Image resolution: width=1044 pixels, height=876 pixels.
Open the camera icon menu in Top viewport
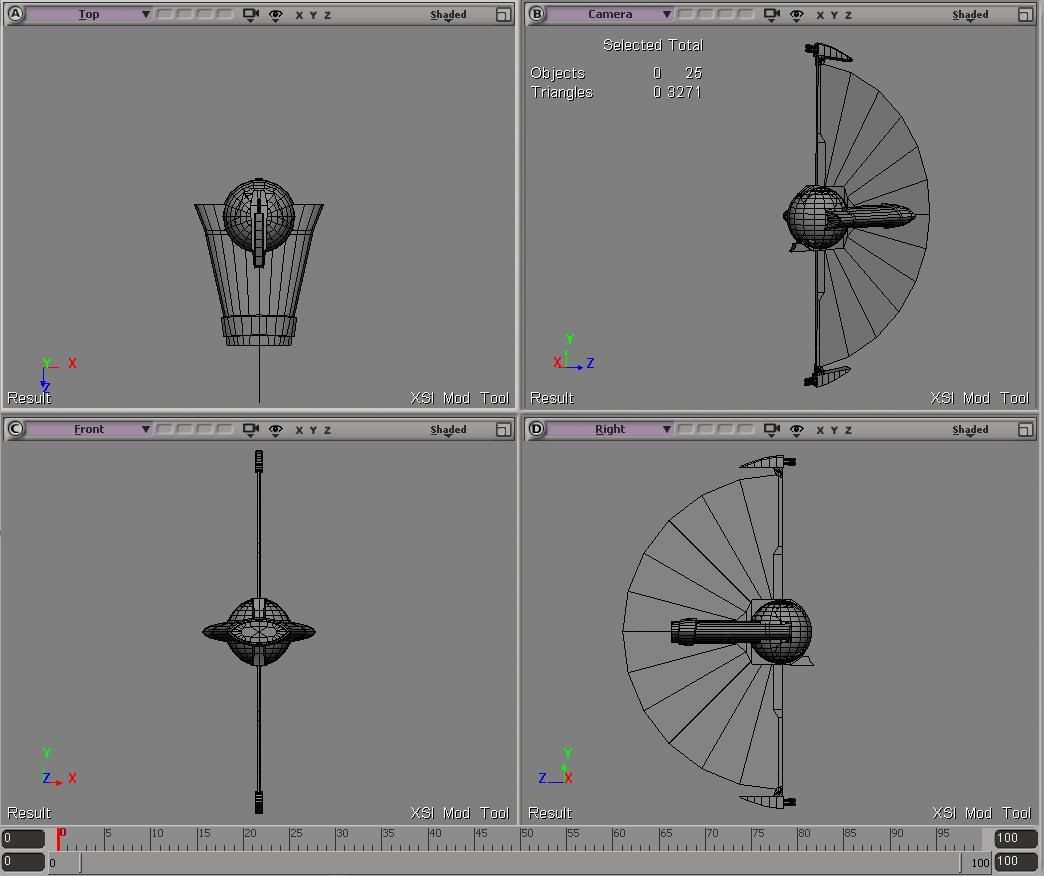tap(251, 15)
